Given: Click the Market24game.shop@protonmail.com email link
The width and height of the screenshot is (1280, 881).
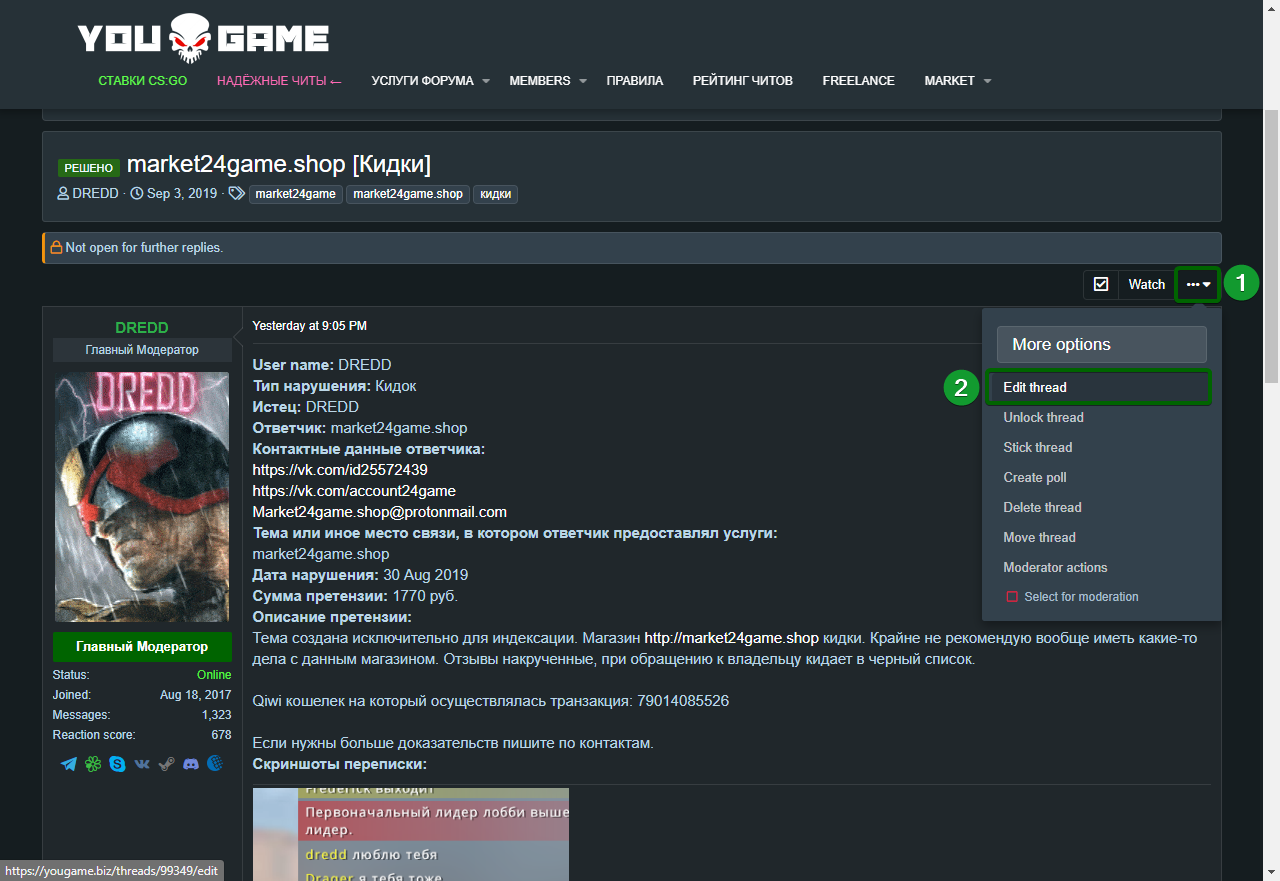Looking at the screenshot, I should click(x=380, y=512).
